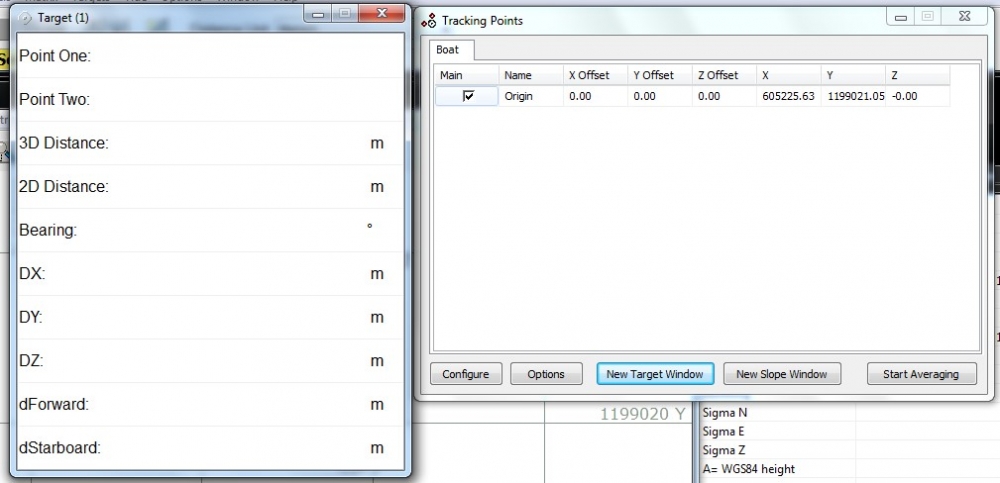Viewport: 1000px width, 483px height.
Task: Click the 3D Distance label
Action: pos(64,144)
